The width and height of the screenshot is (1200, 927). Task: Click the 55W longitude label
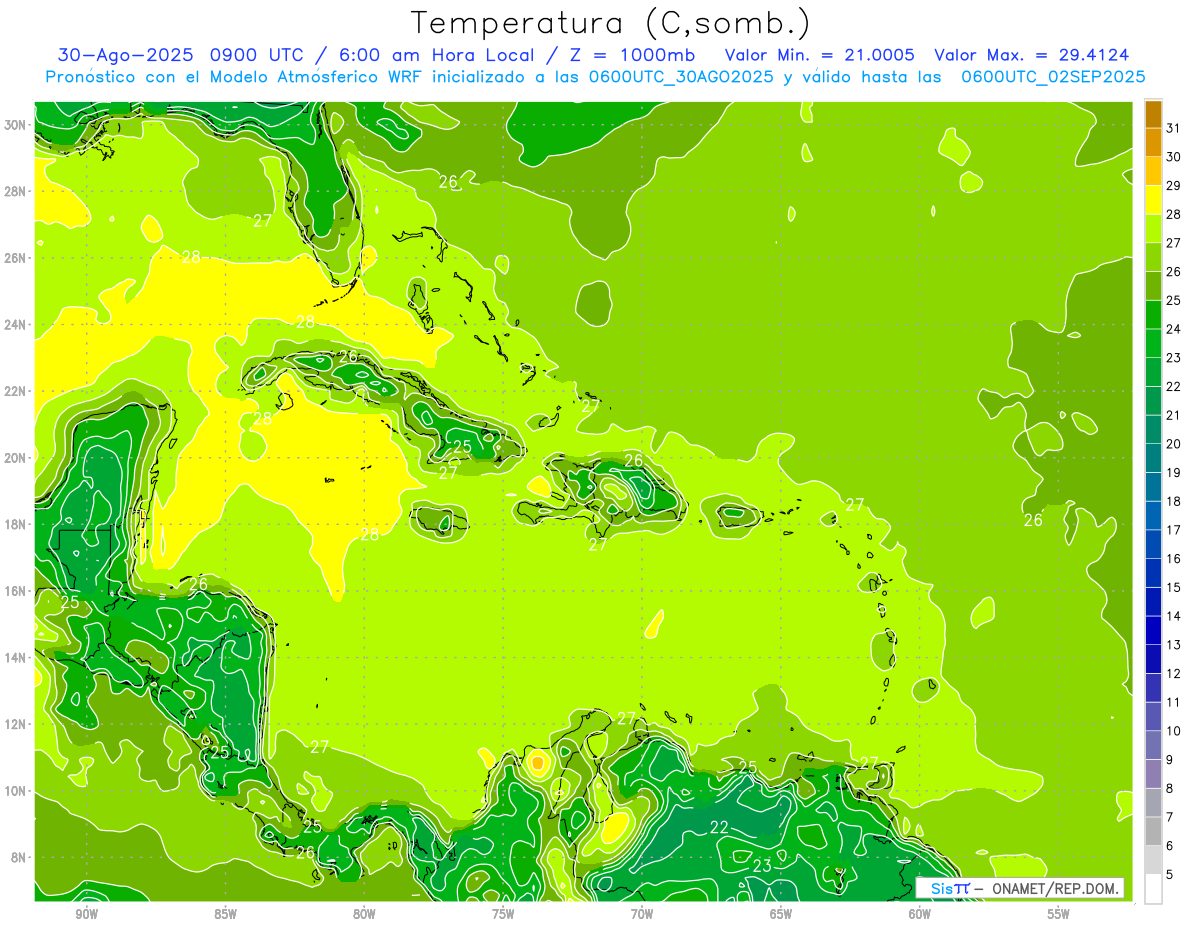pos(1059,914)
